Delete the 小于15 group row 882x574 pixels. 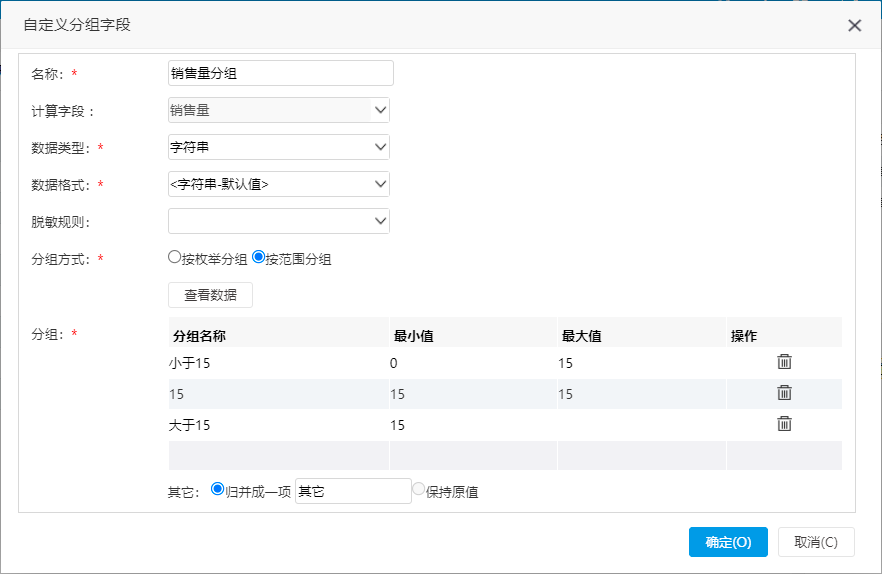(784, 362)
